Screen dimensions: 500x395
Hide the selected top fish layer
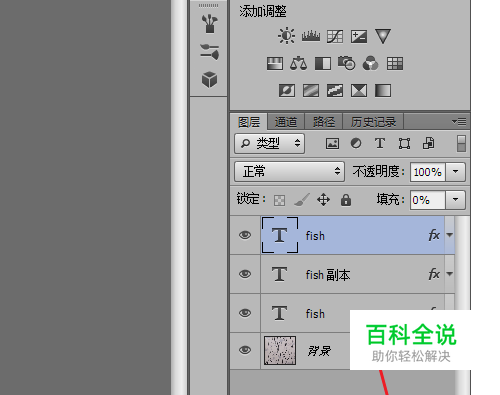(x=245, y=235)
